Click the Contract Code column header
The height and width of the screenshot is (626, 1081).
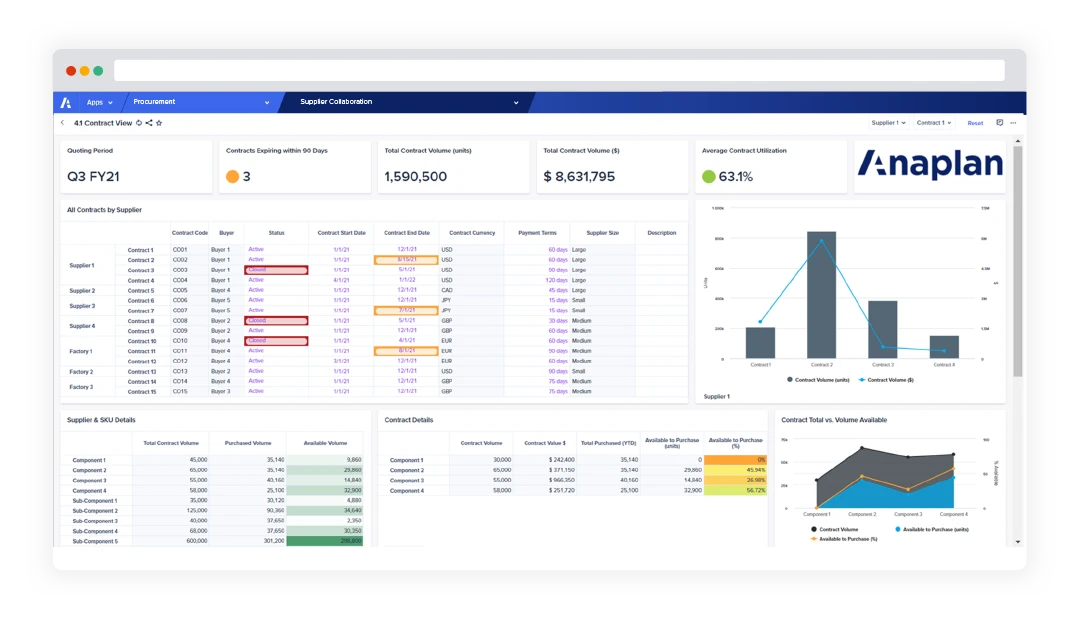coord(190,233)
